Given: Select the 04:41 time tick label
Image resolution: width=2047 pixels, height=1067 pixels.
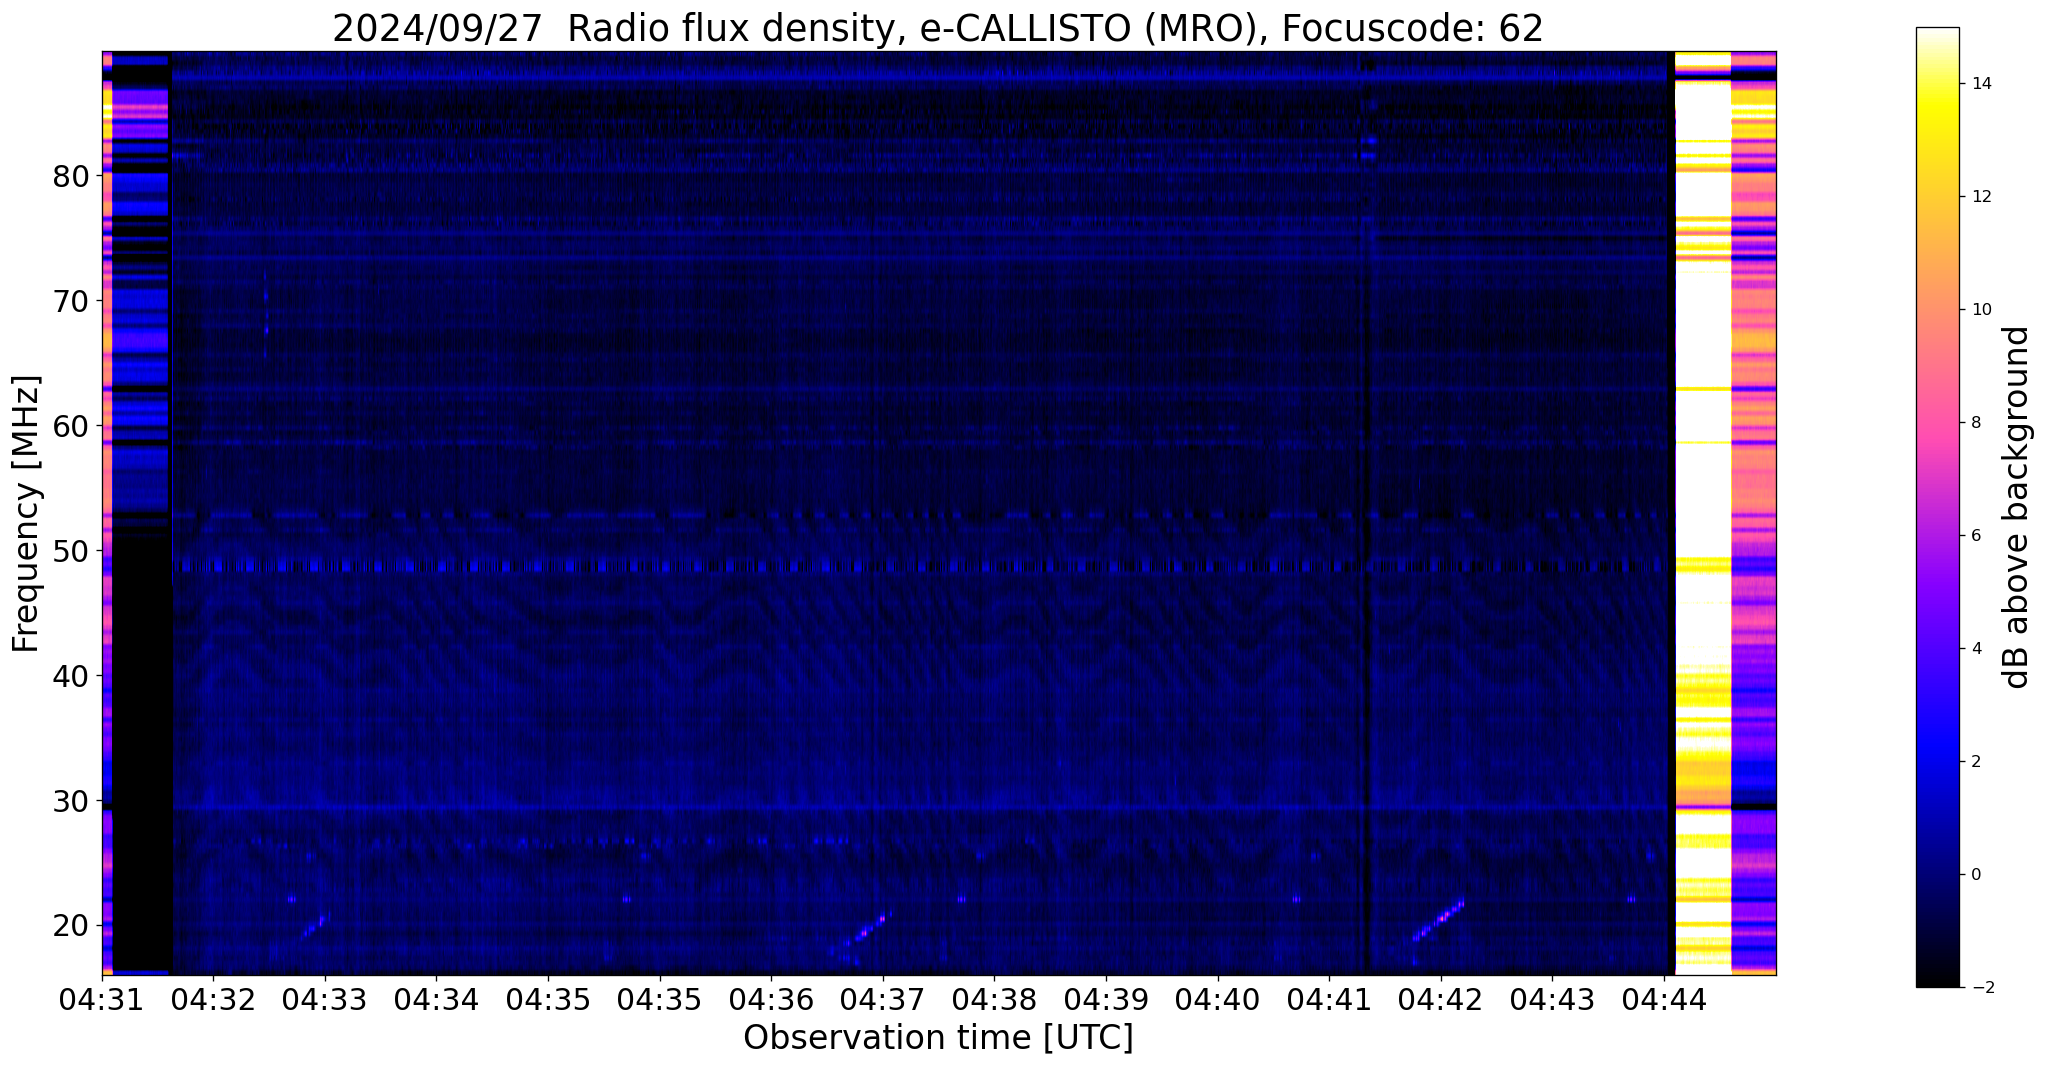Looking at the screenshot, I should [x=1329, y=998].
